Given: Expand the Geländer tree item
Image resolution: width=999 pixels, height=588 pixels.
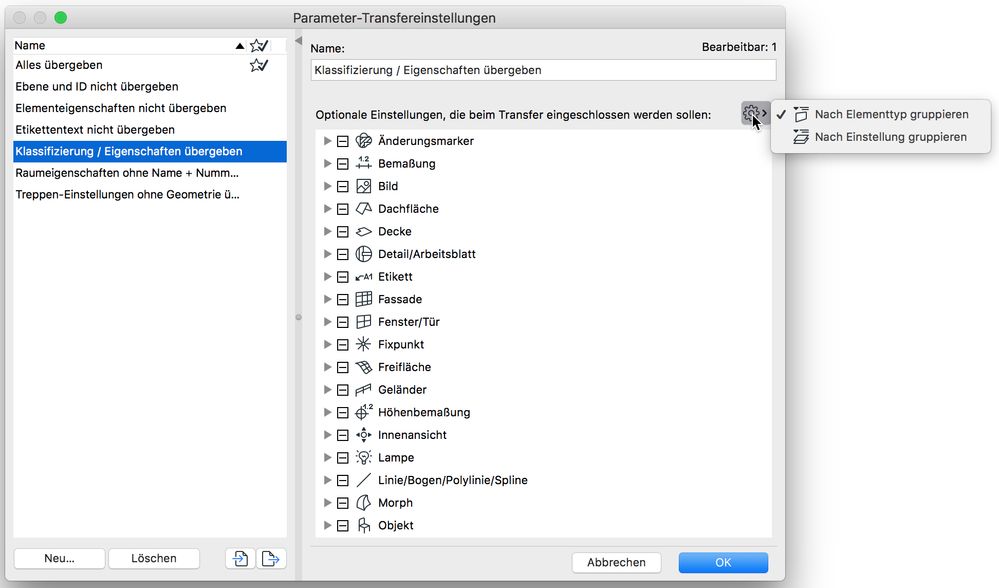Looking at the screenshot, I should pos(327,389).
